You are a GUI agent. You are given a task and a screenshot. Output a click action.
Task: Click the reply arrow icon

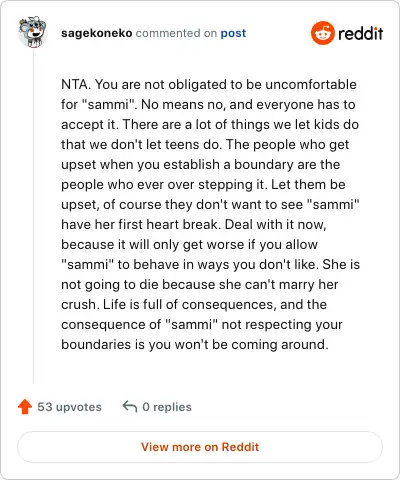[x=130, y=407]
